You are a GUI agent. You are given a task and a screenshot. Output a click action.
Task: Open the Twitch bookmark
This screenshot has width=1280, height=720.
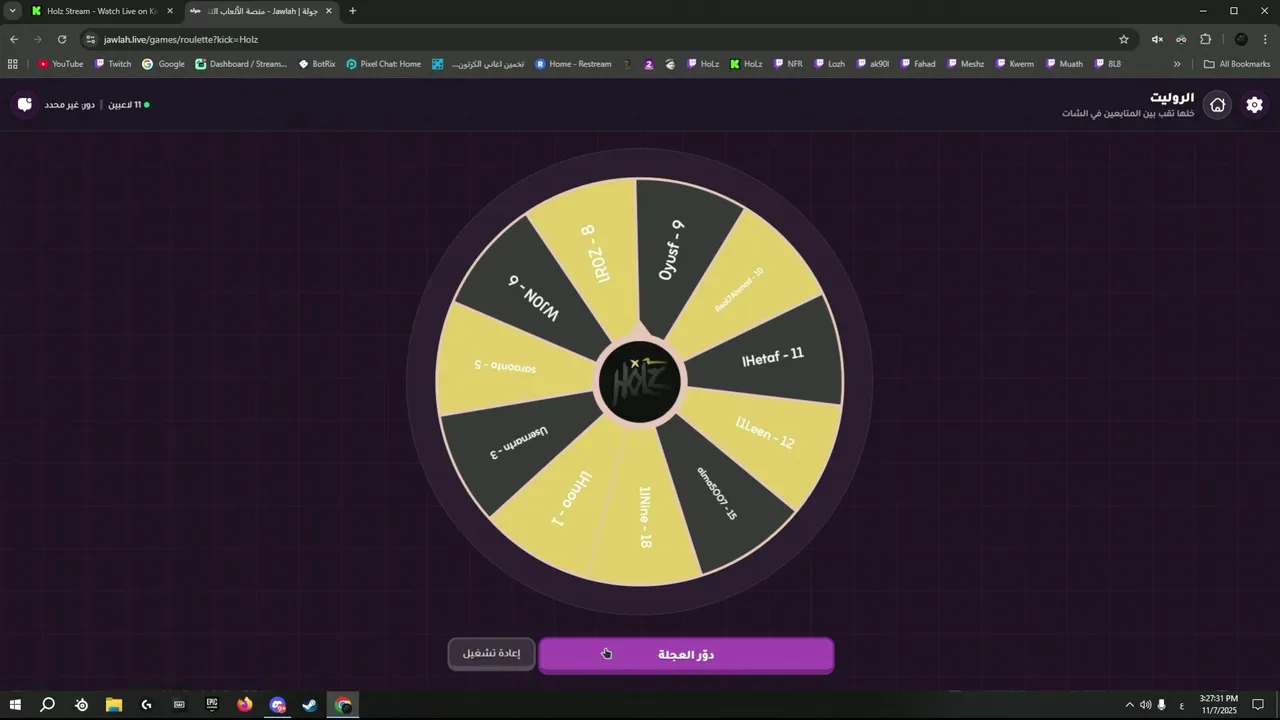[113, 64]
